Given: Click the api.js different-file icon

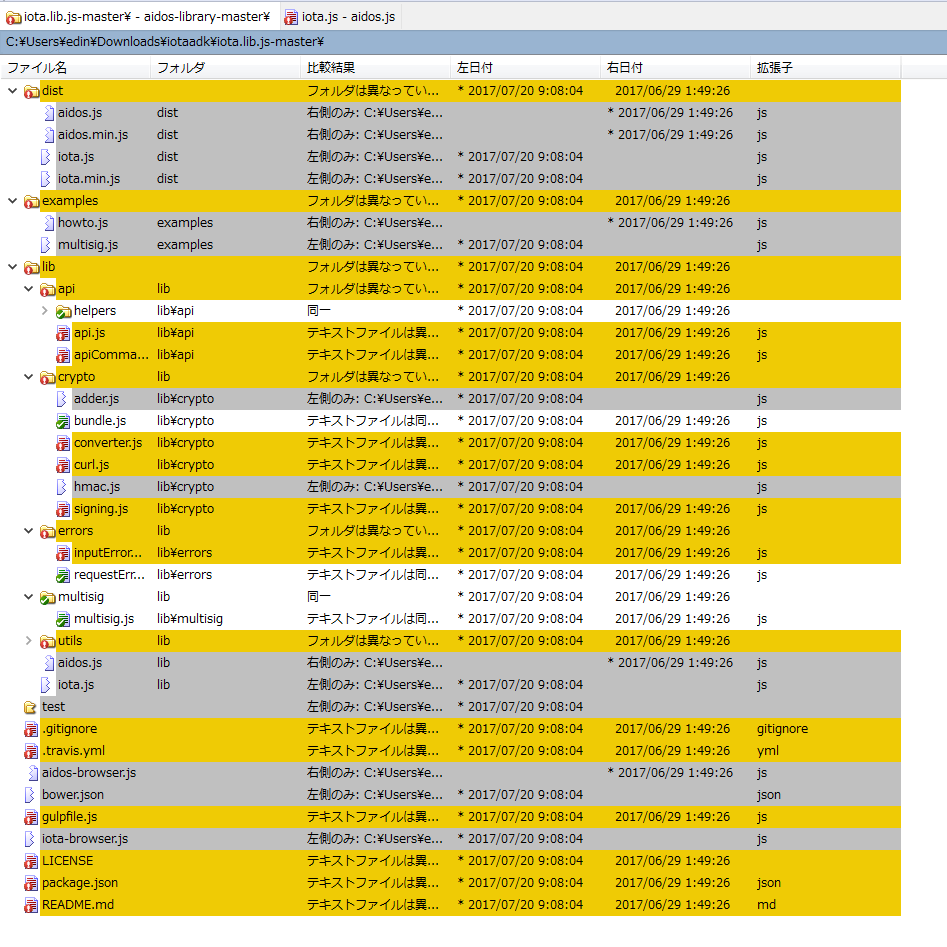Looking at the screenshot, I should point(63,333).
